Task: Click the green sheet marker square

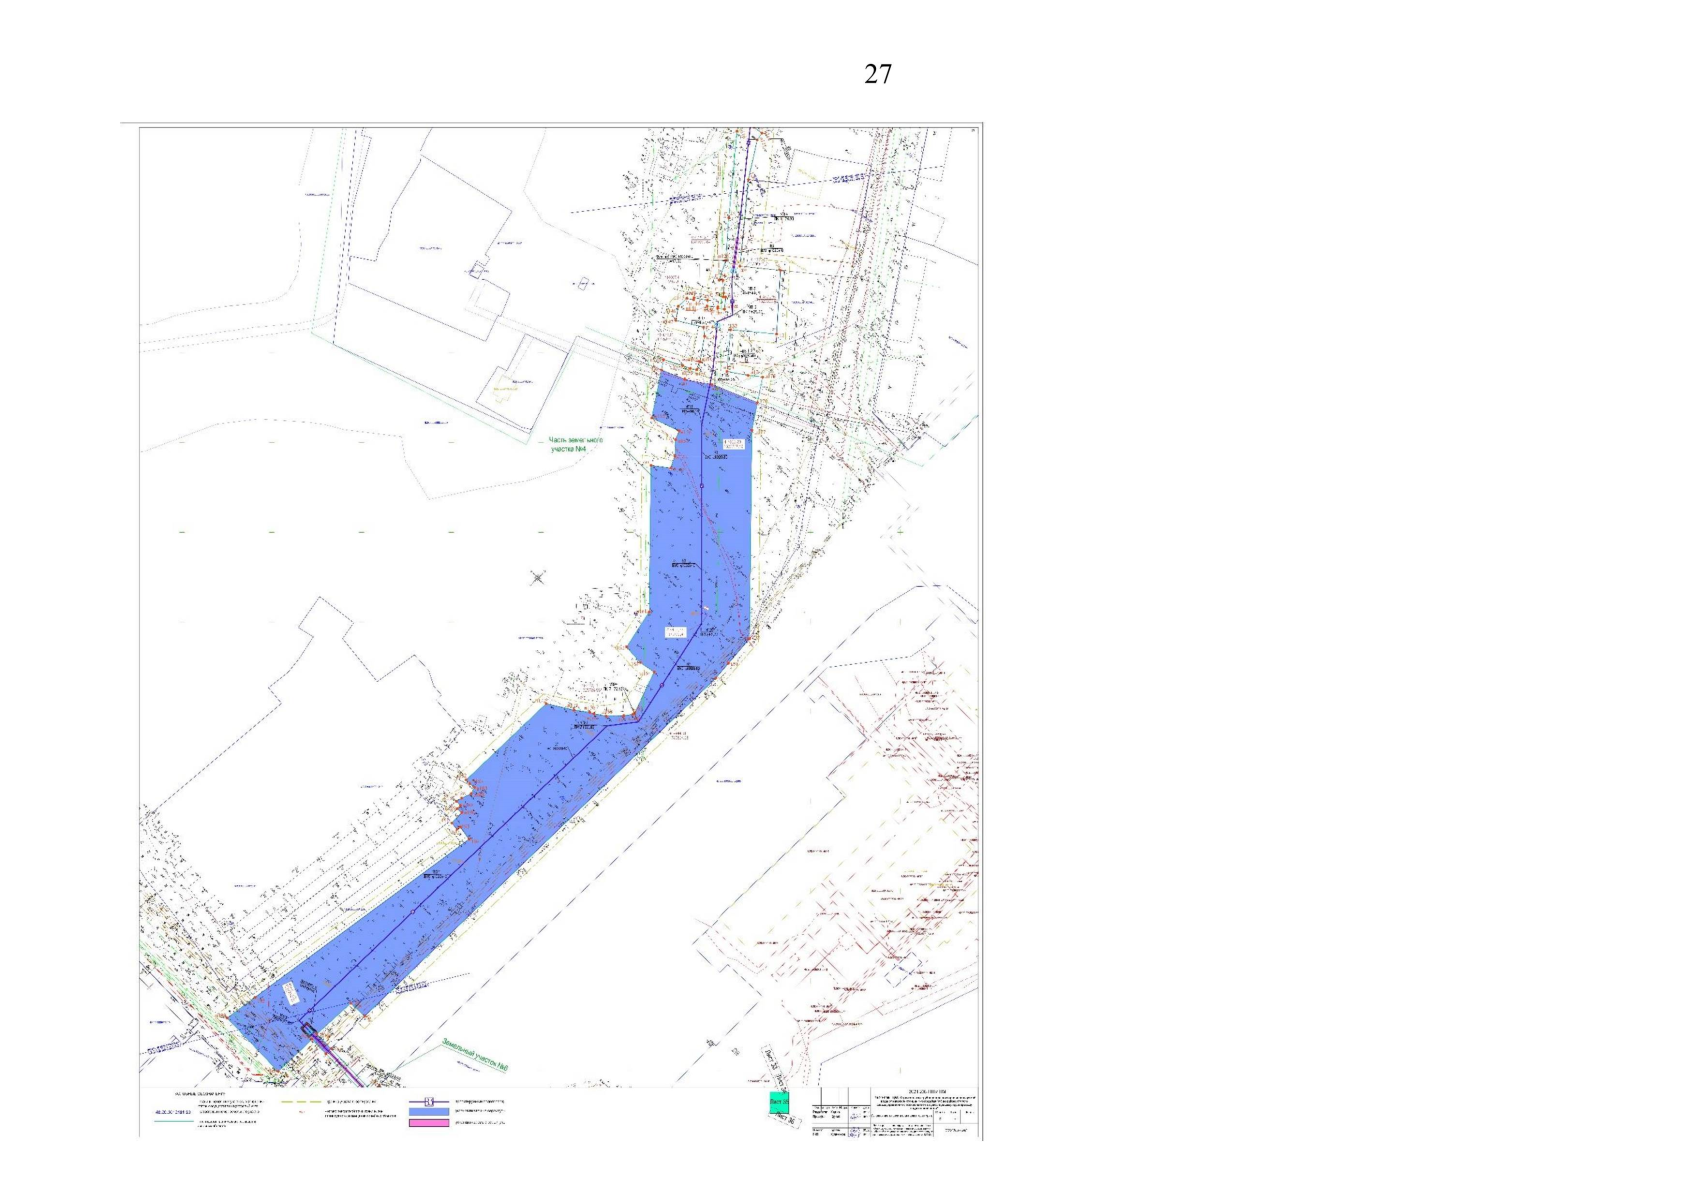Action: [x=779, y=1102]
